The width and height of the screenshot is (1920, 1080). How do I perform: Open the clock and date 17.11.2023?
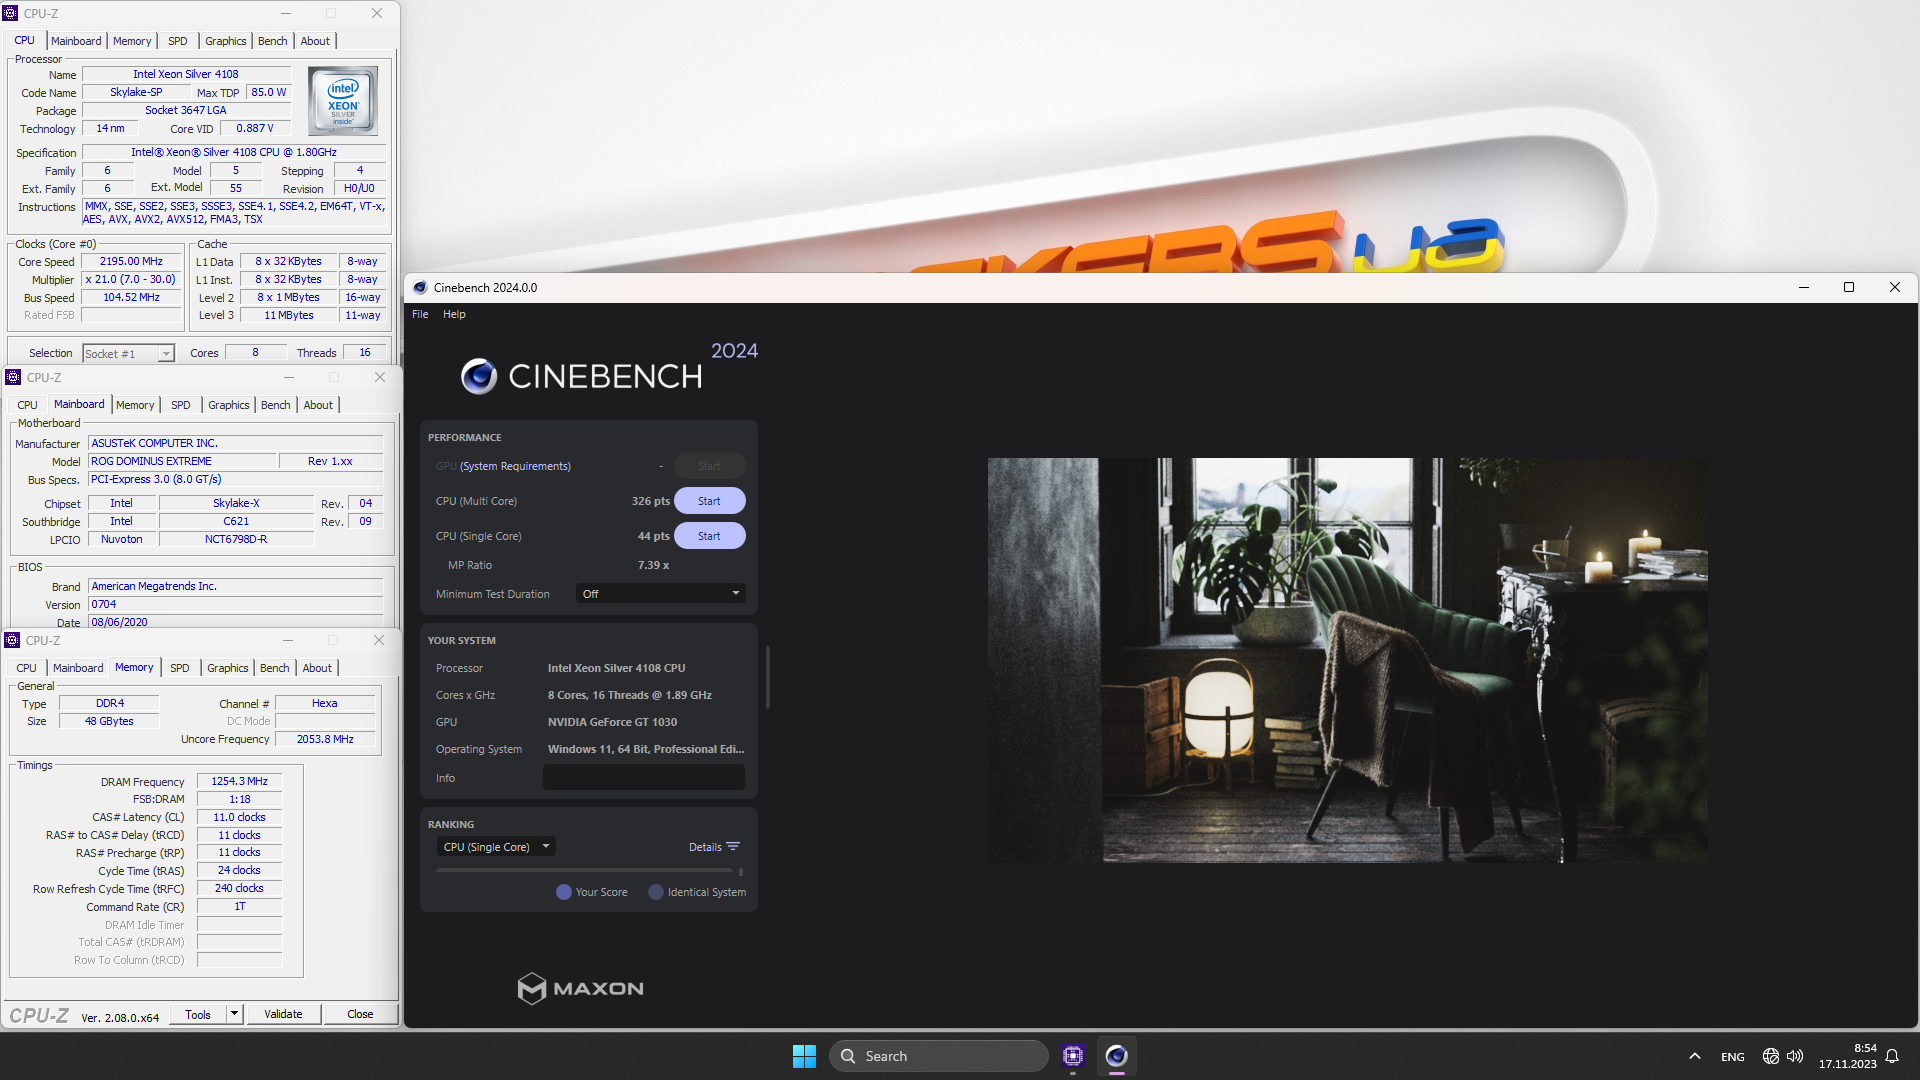click(1848, 1056)
